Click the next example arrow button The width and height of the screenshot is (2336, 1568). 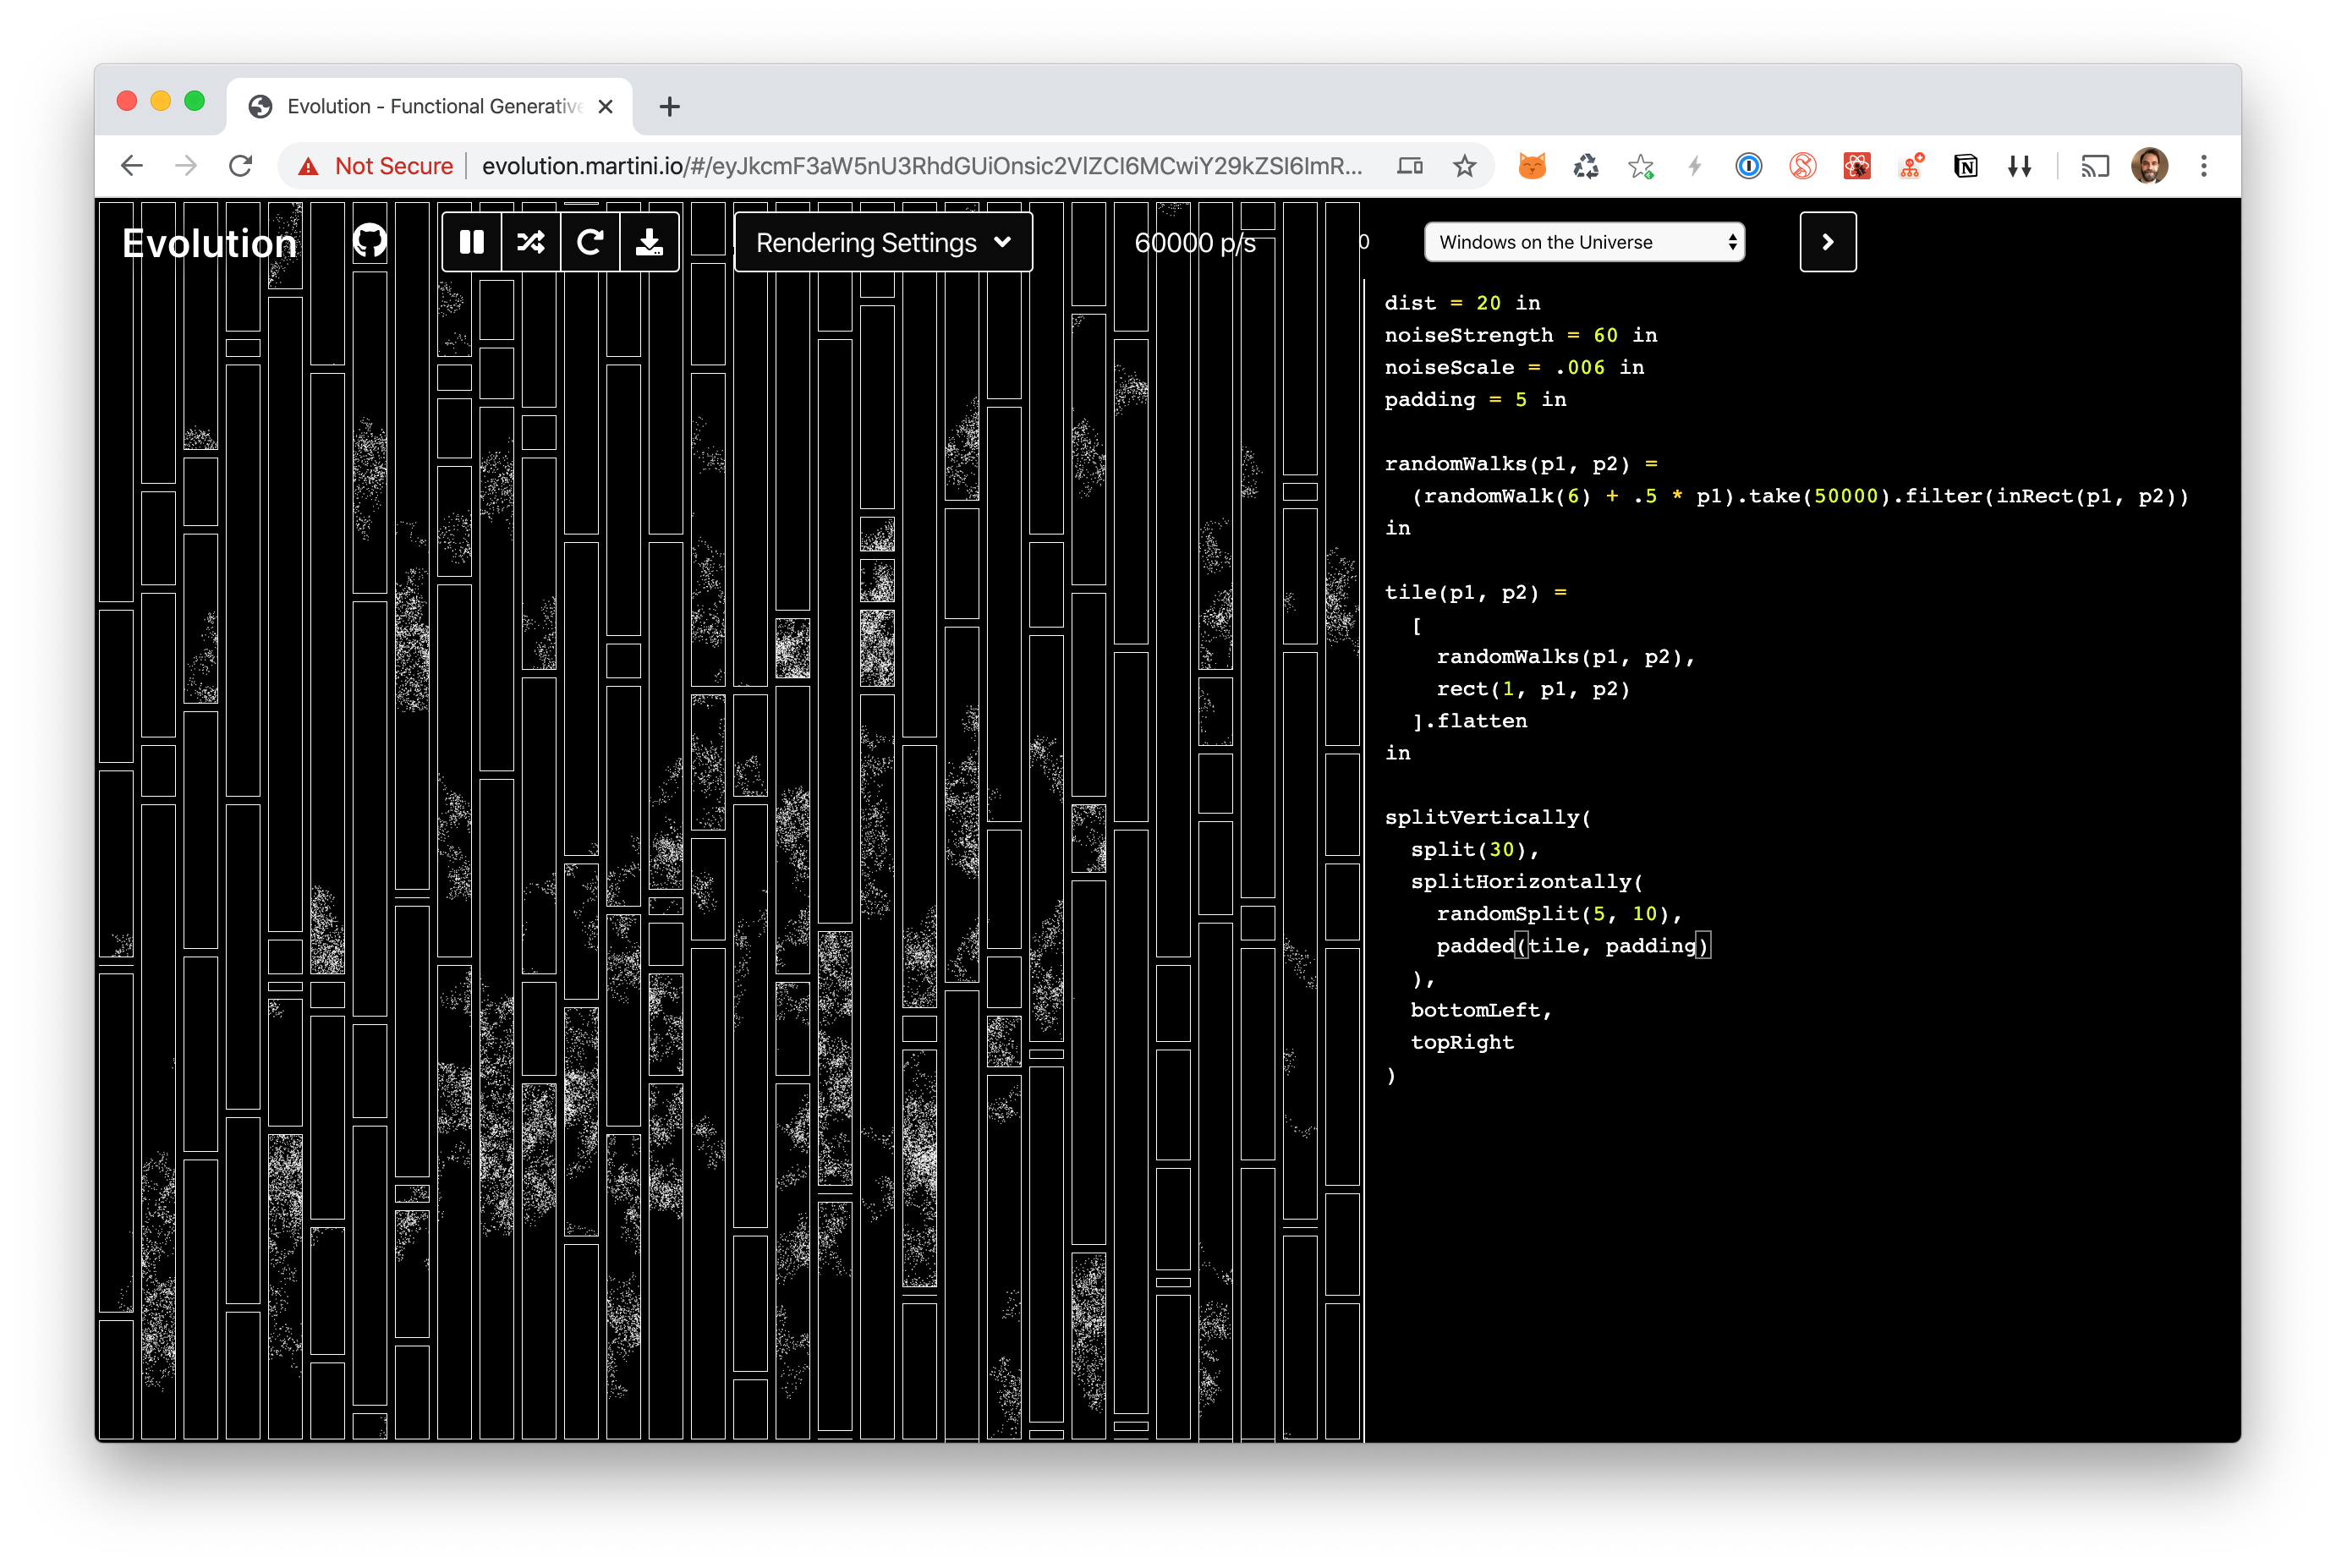click(1827, 242)
